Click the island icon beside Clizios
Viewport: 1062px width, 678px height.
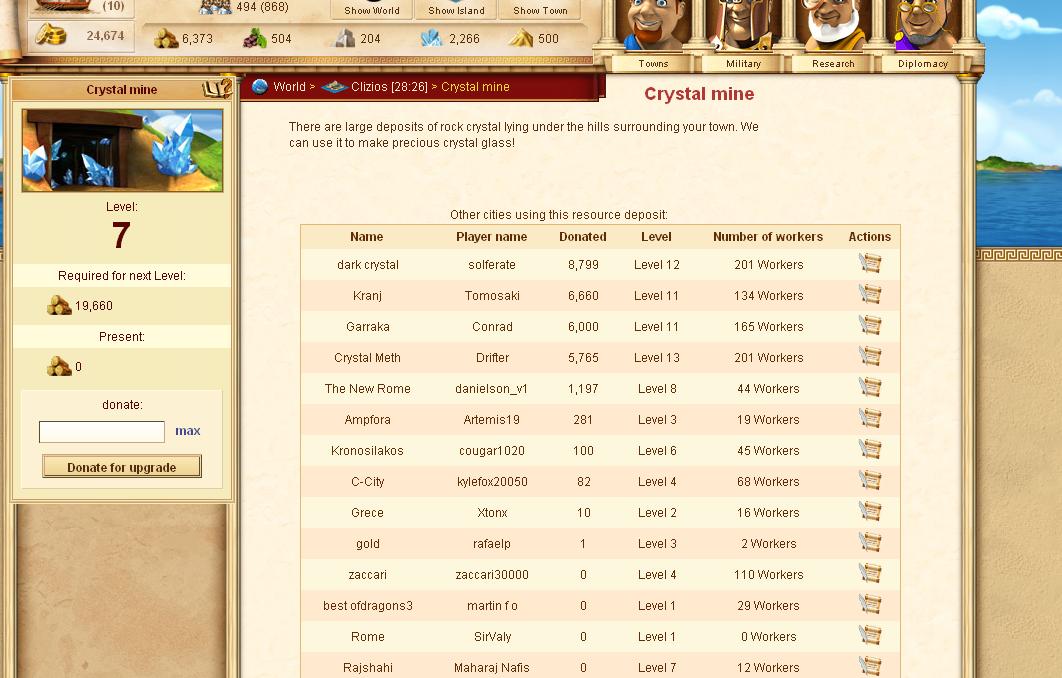[334, 87]
